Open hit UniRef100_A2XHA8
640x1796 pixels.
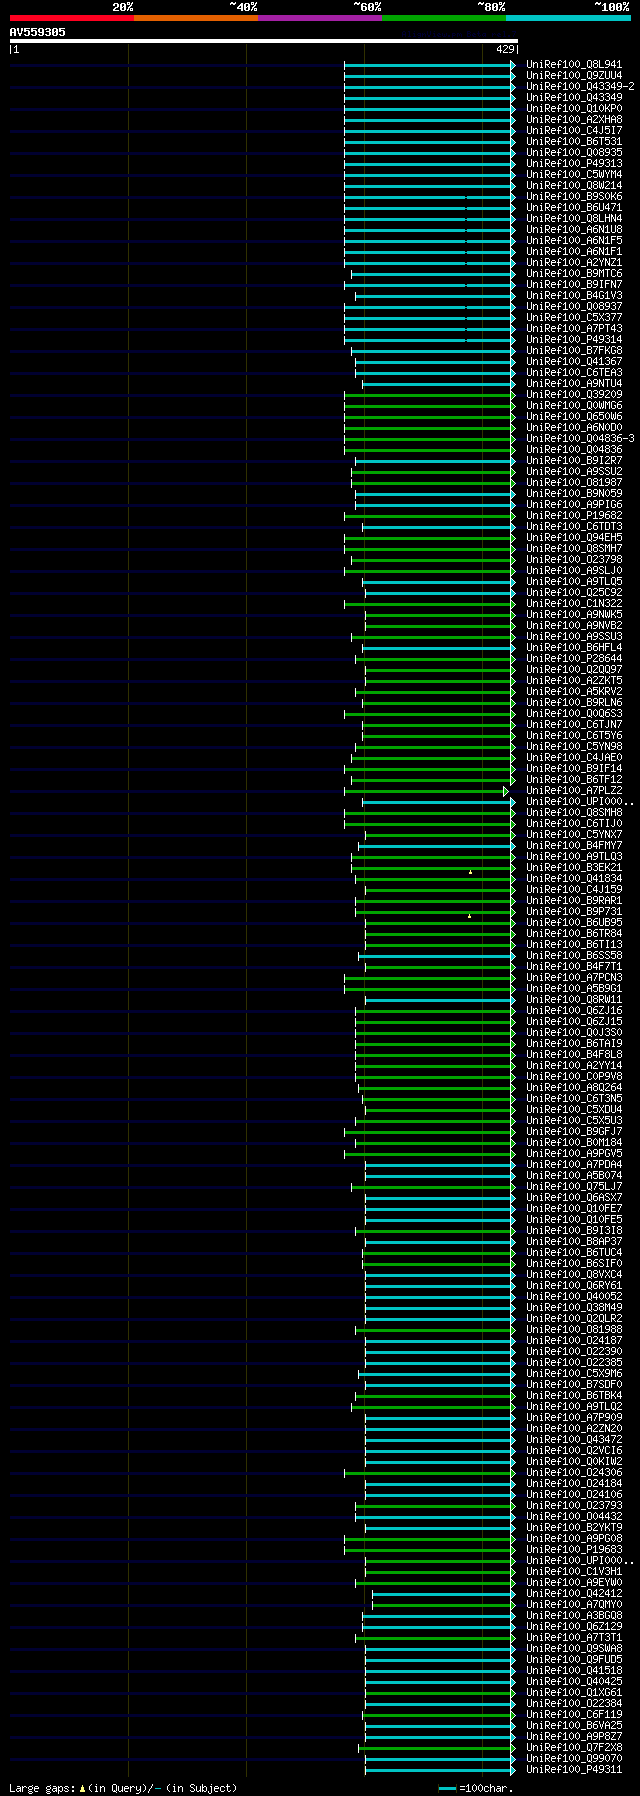click(574, 120)
